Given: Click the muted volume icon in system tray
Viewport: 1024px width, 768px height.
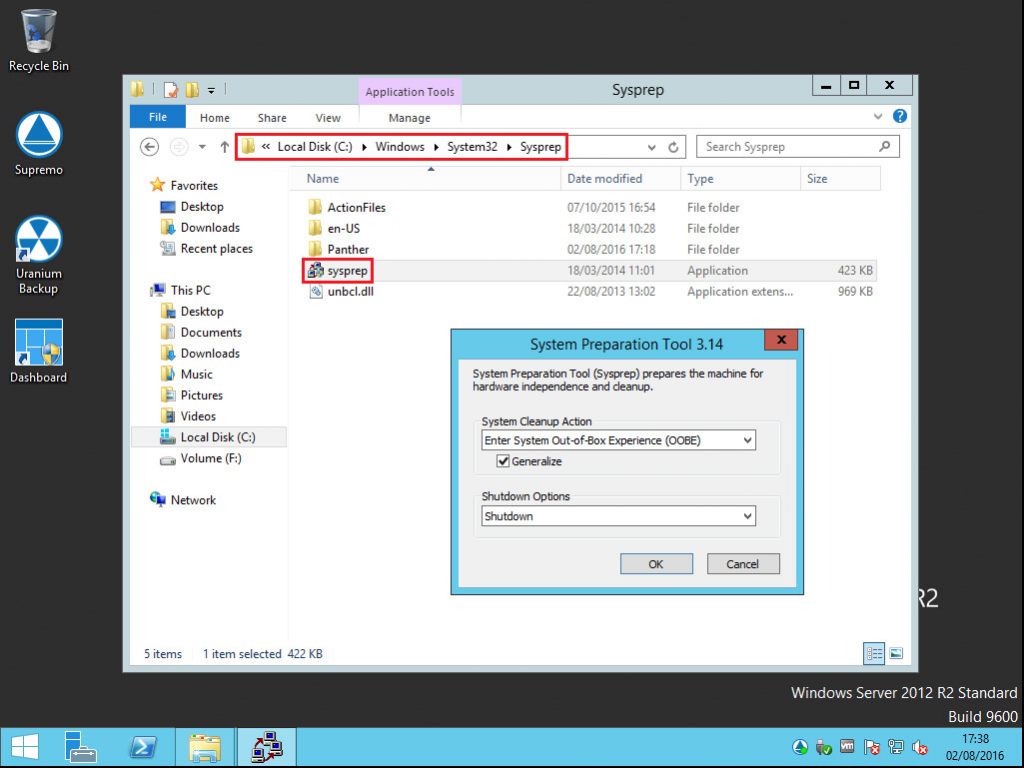Looking at the screenshot, I should tap(920, 747).
